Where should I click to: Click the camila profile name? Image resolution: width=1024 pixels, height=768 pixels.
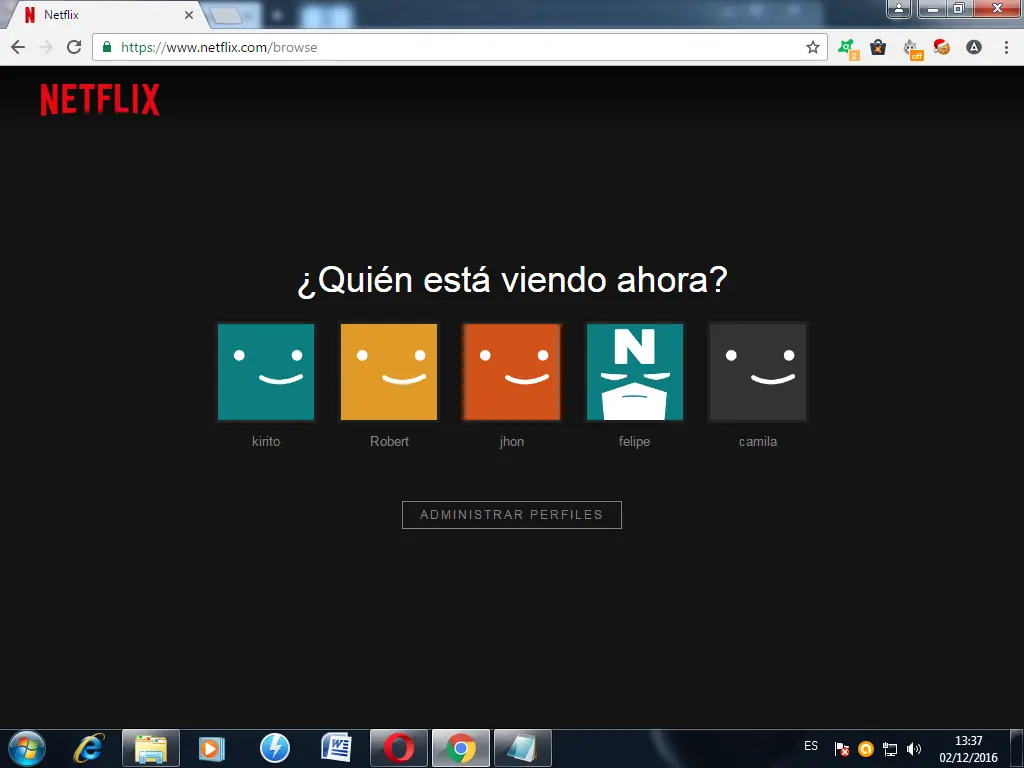pyautogui.click(x=758, y=441)
